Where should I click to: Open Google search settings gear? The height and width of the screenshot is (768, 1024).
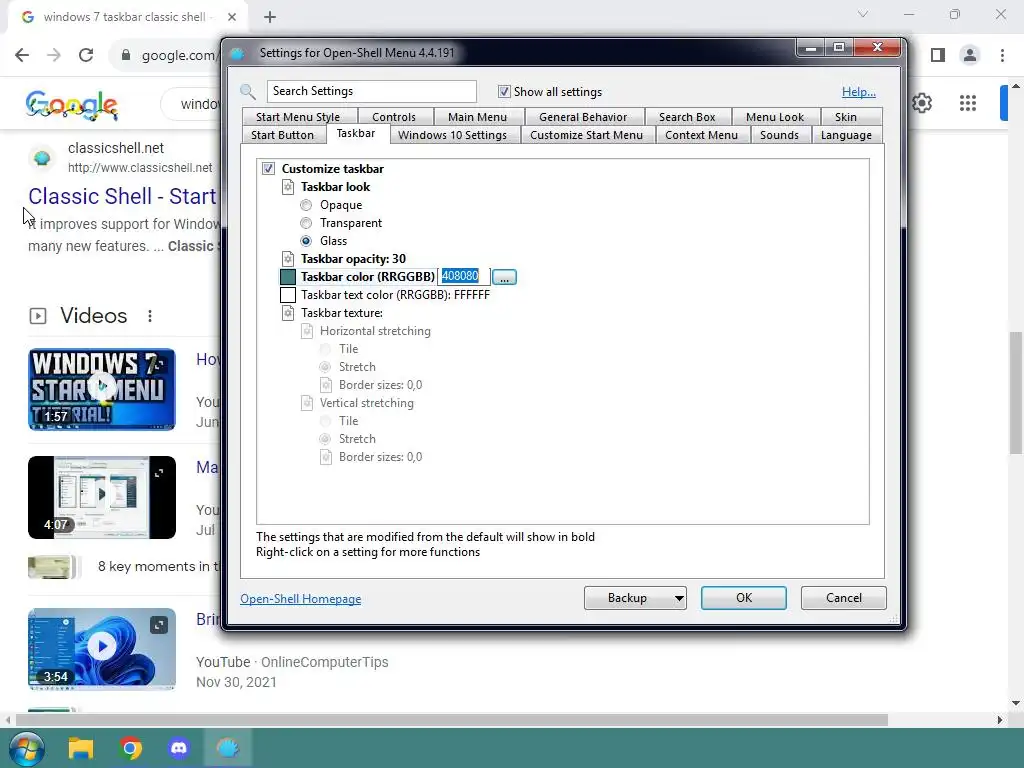[x=922, y=103]
